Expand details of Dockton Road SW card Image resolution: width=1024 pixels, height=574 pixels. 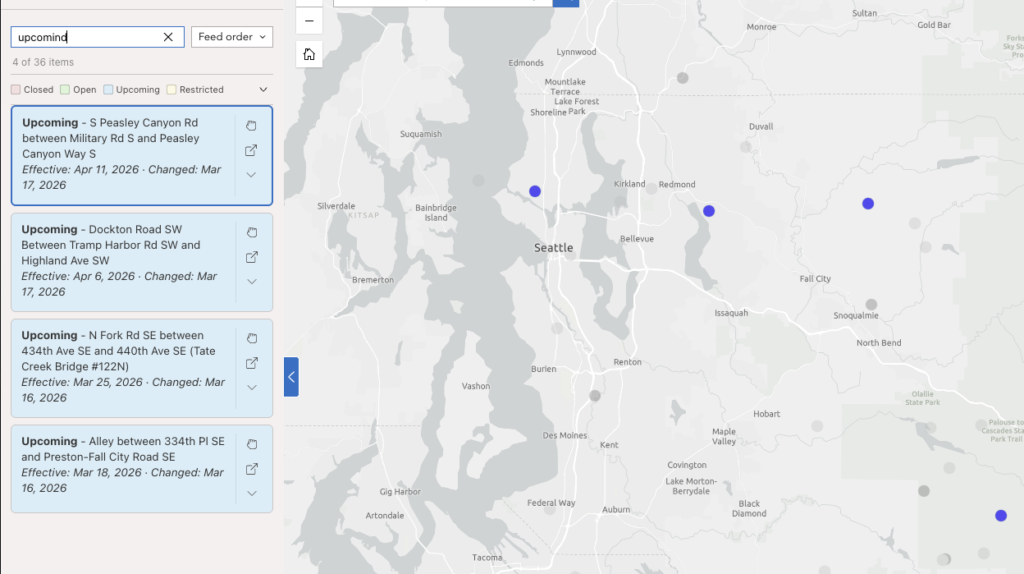[x=252, y=281]
